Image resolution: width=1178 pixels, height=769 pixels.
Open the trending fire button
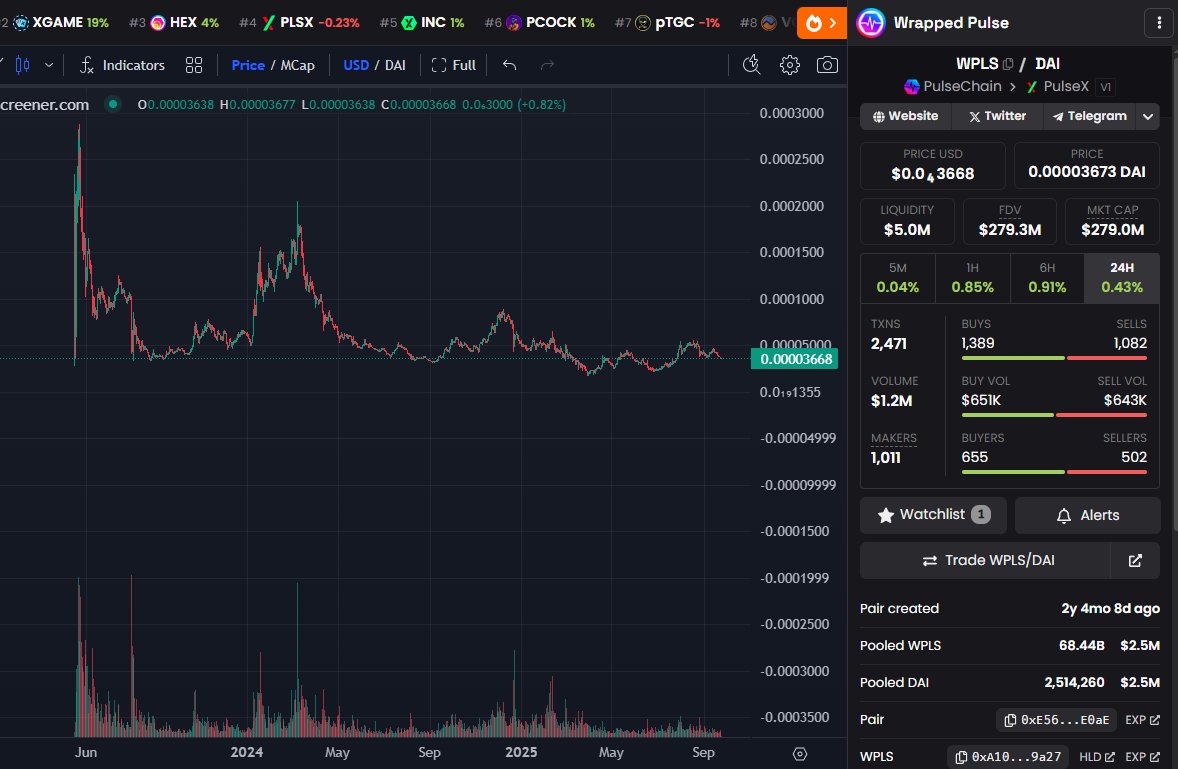coord(822,23)
